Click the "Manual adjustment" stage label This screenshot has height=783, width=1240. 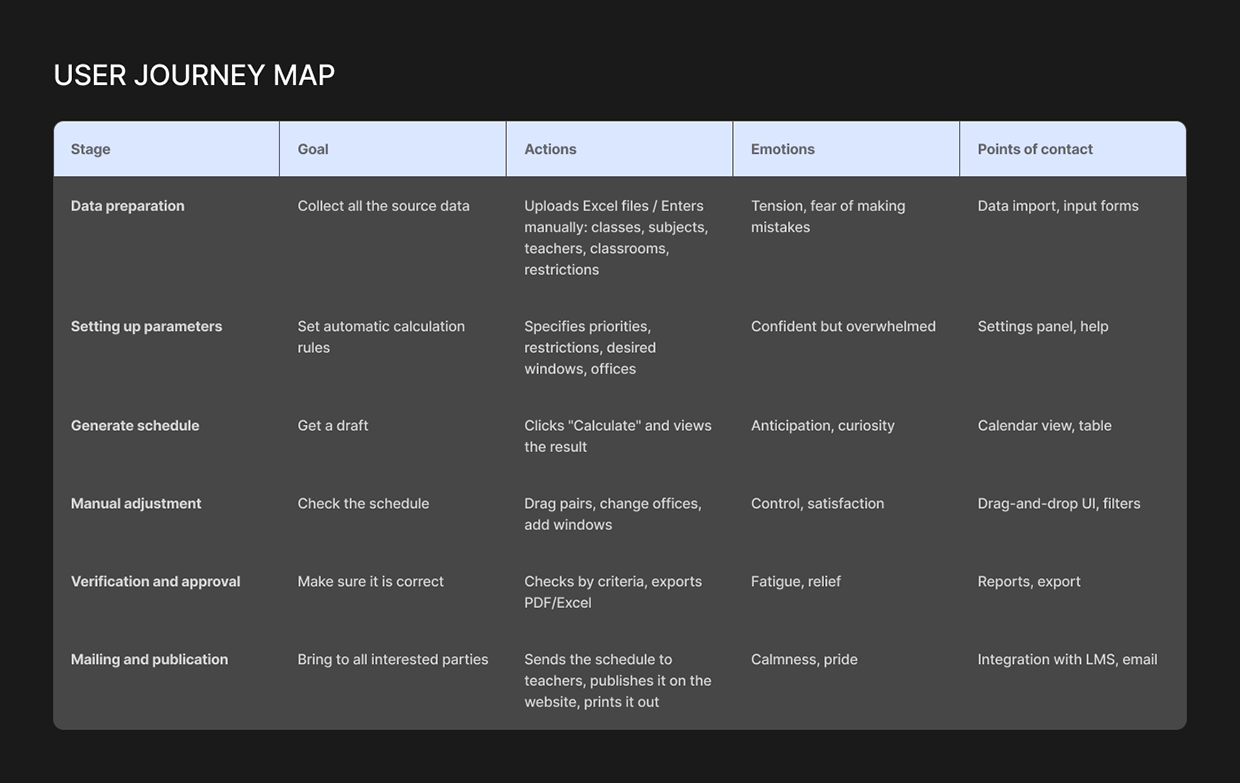pos(136,503)
